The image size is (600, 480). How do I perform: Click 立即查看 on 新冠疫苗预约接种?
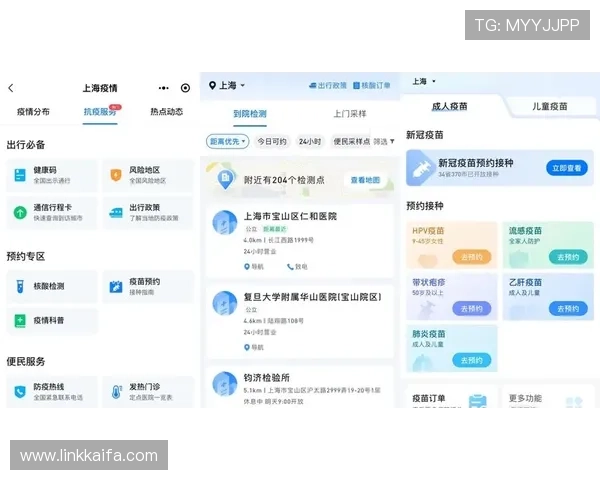(x=566, y=168)
